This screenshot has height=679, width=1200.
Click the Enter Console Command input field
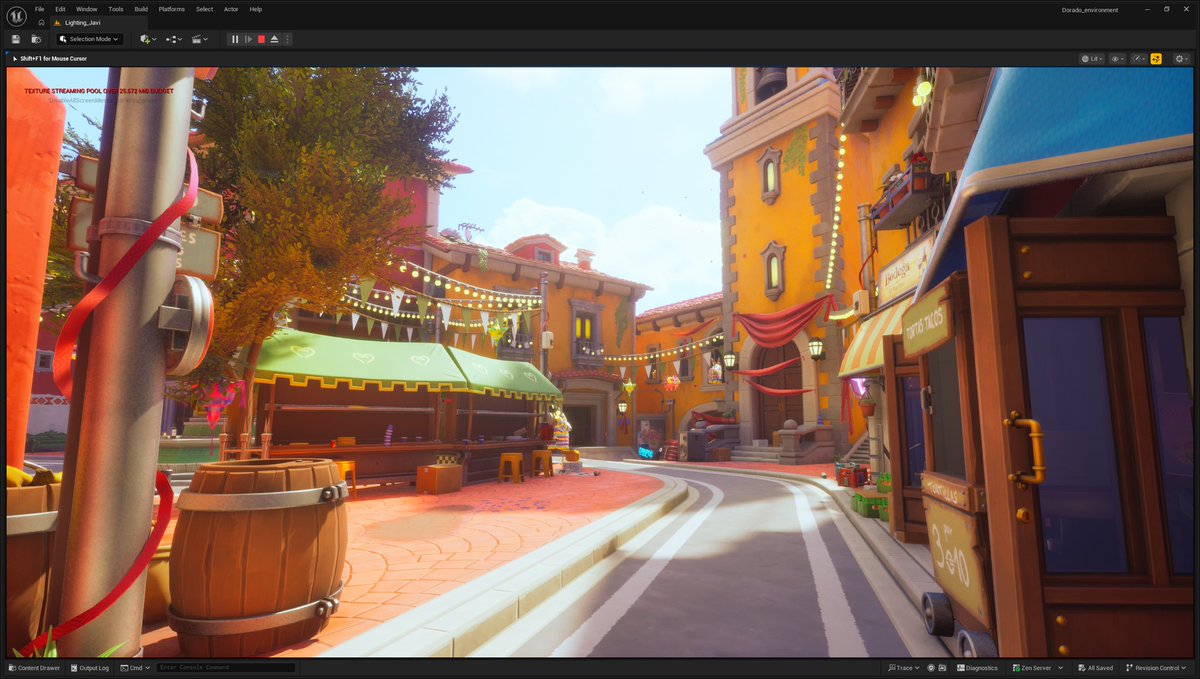(x=225, y=668)
